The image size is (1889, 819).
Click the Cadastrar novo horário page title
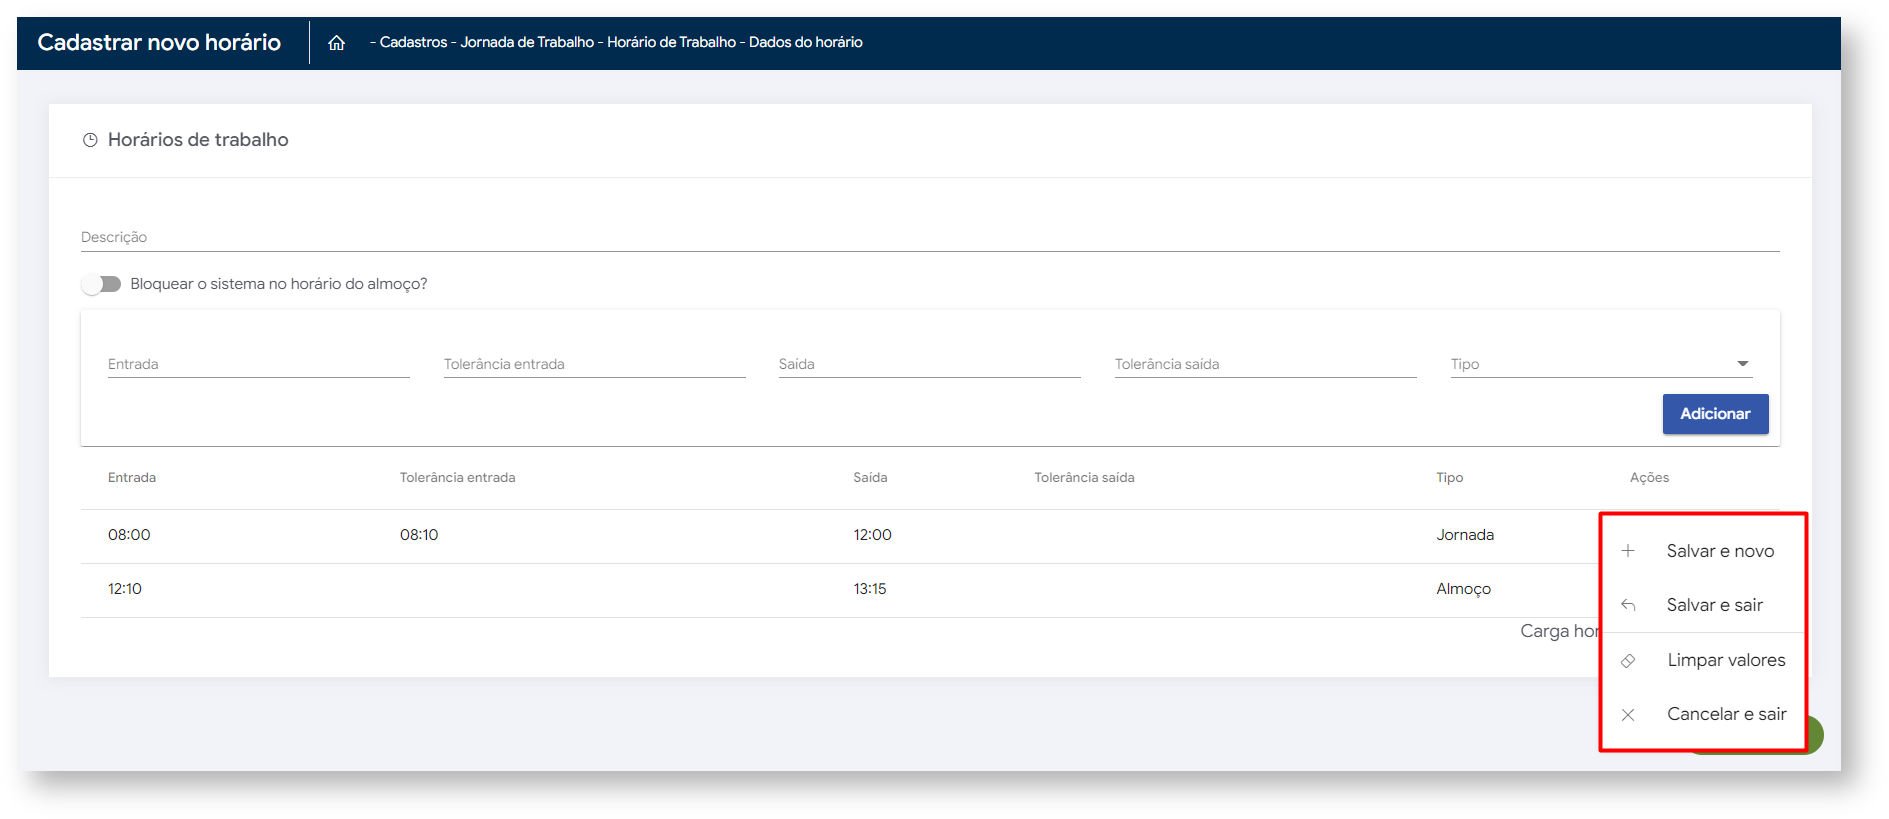coord(159,42)
